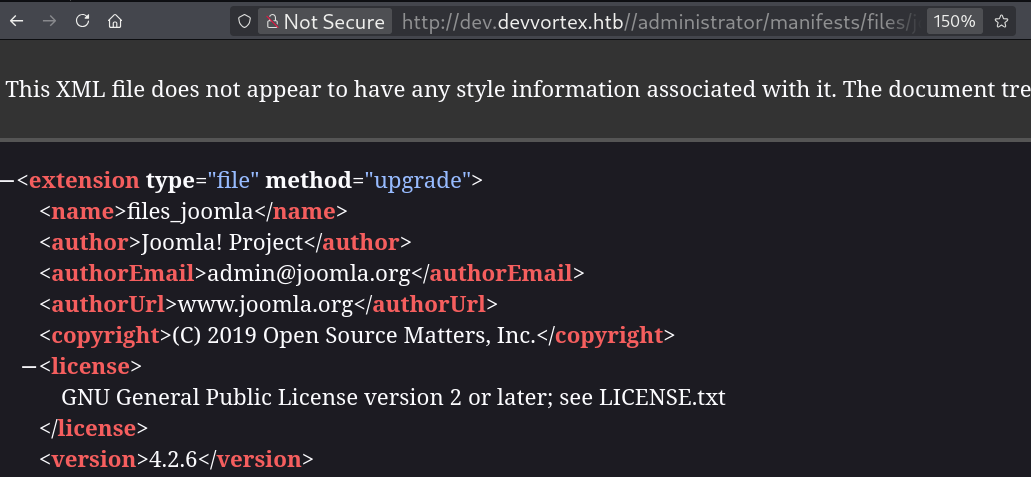Select www.joomla.org author URL text
This screenshot has height=477, width=1031.
pos(266,305)
